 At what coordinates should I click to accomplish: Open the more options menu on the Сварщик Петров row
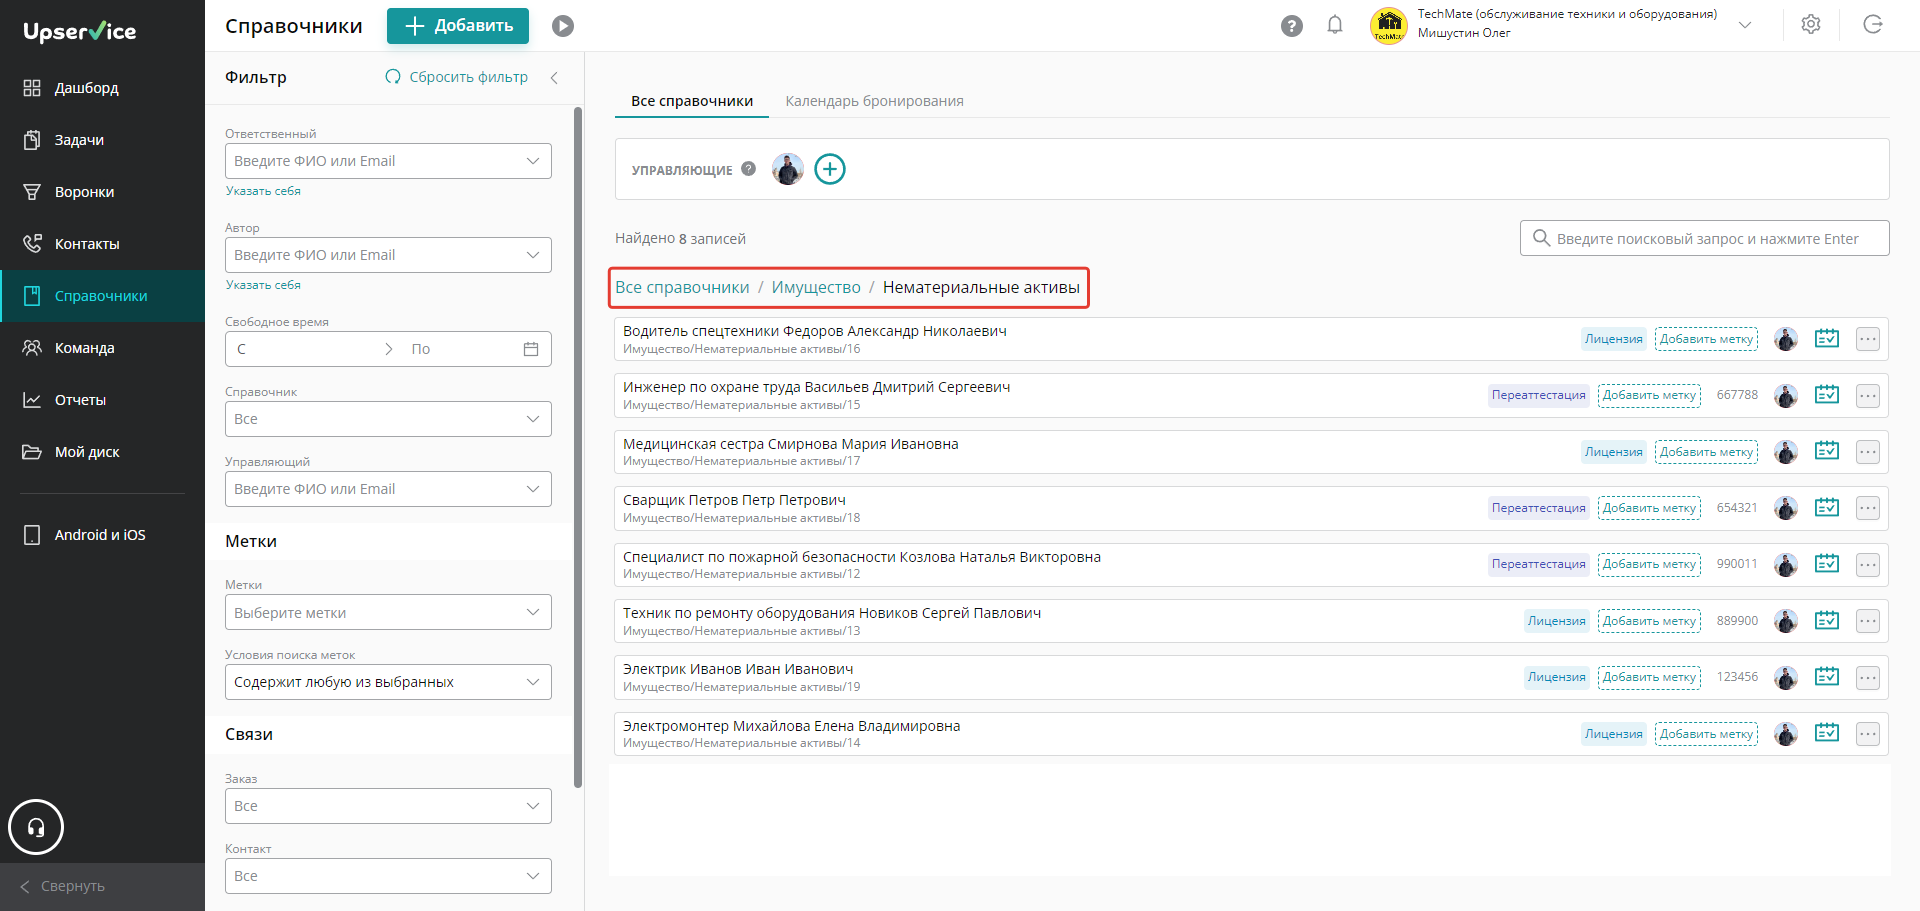[x=1868, y=508]
